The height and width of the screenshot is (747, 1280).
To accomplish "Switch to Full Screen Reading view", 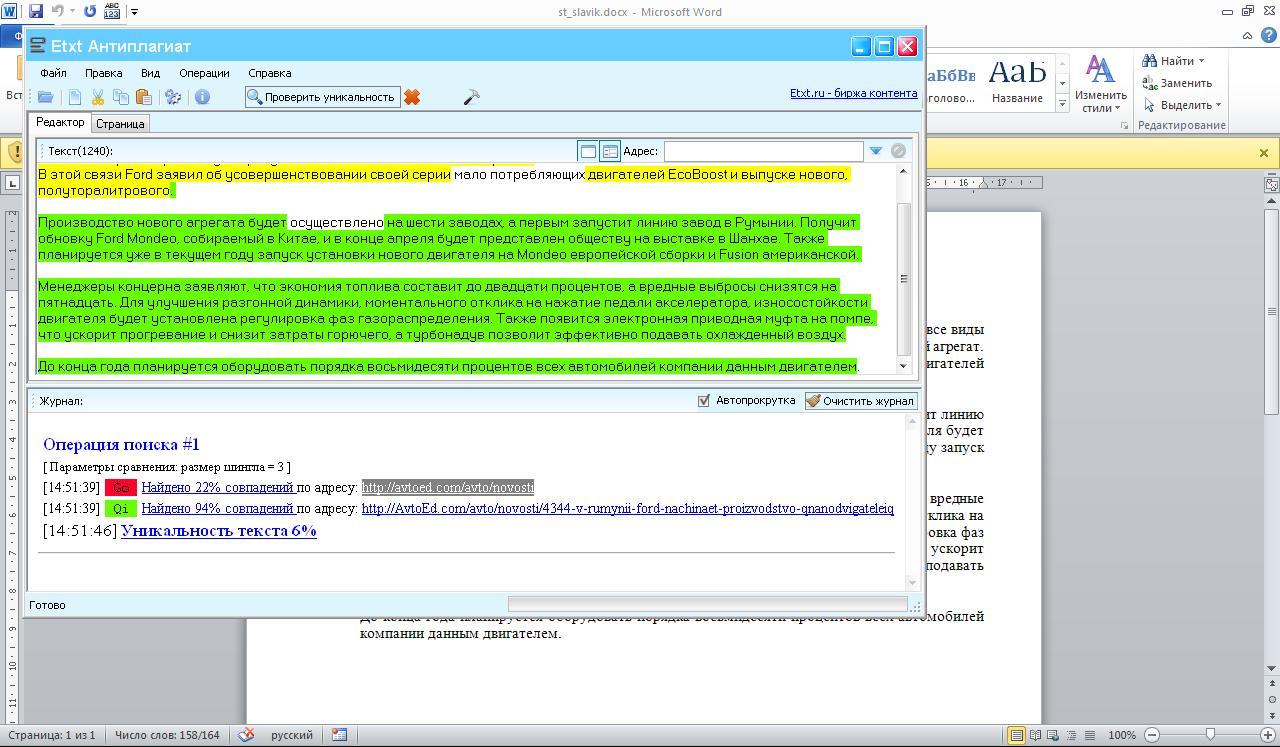I will point(1036,735).
